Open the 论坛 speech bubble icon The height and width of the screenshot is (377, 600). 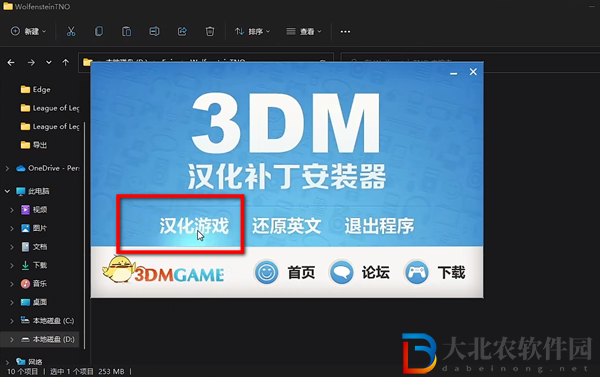341,273
